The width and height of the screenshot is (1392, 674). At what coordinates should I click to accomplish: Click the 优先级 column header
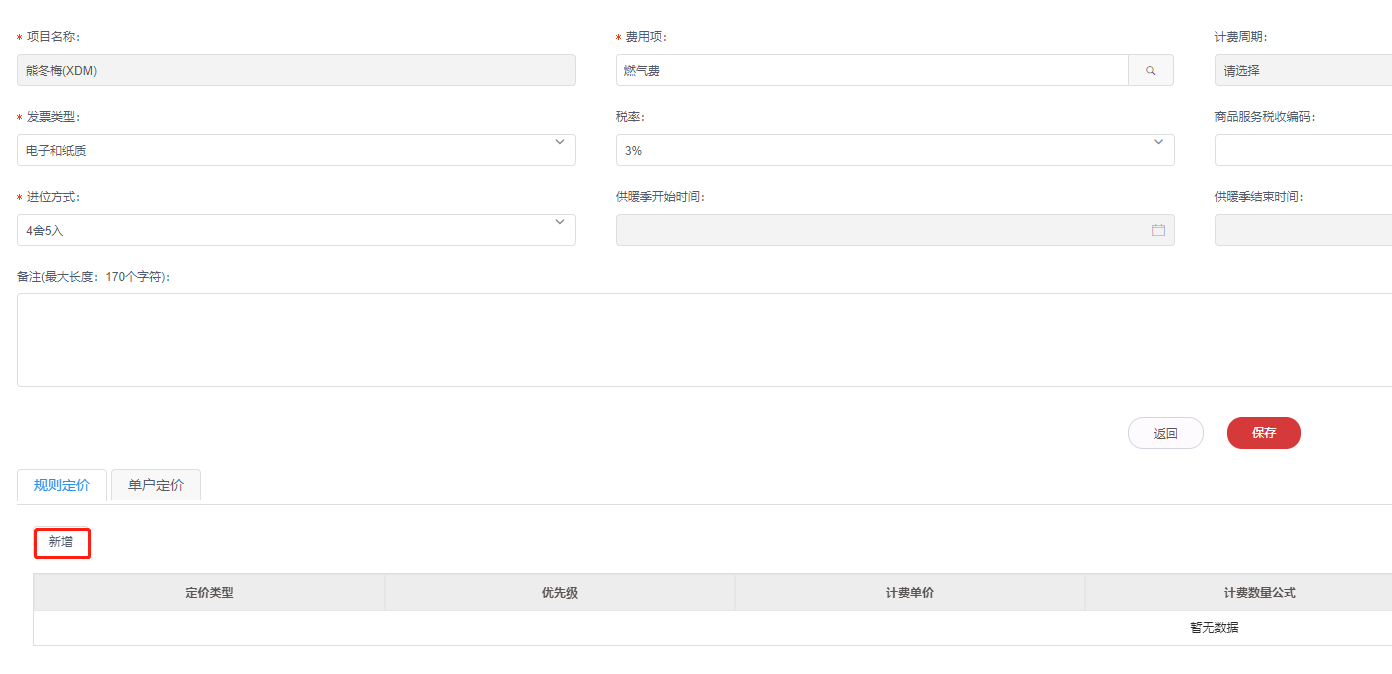pyautogui.click(x=559, y=592)
